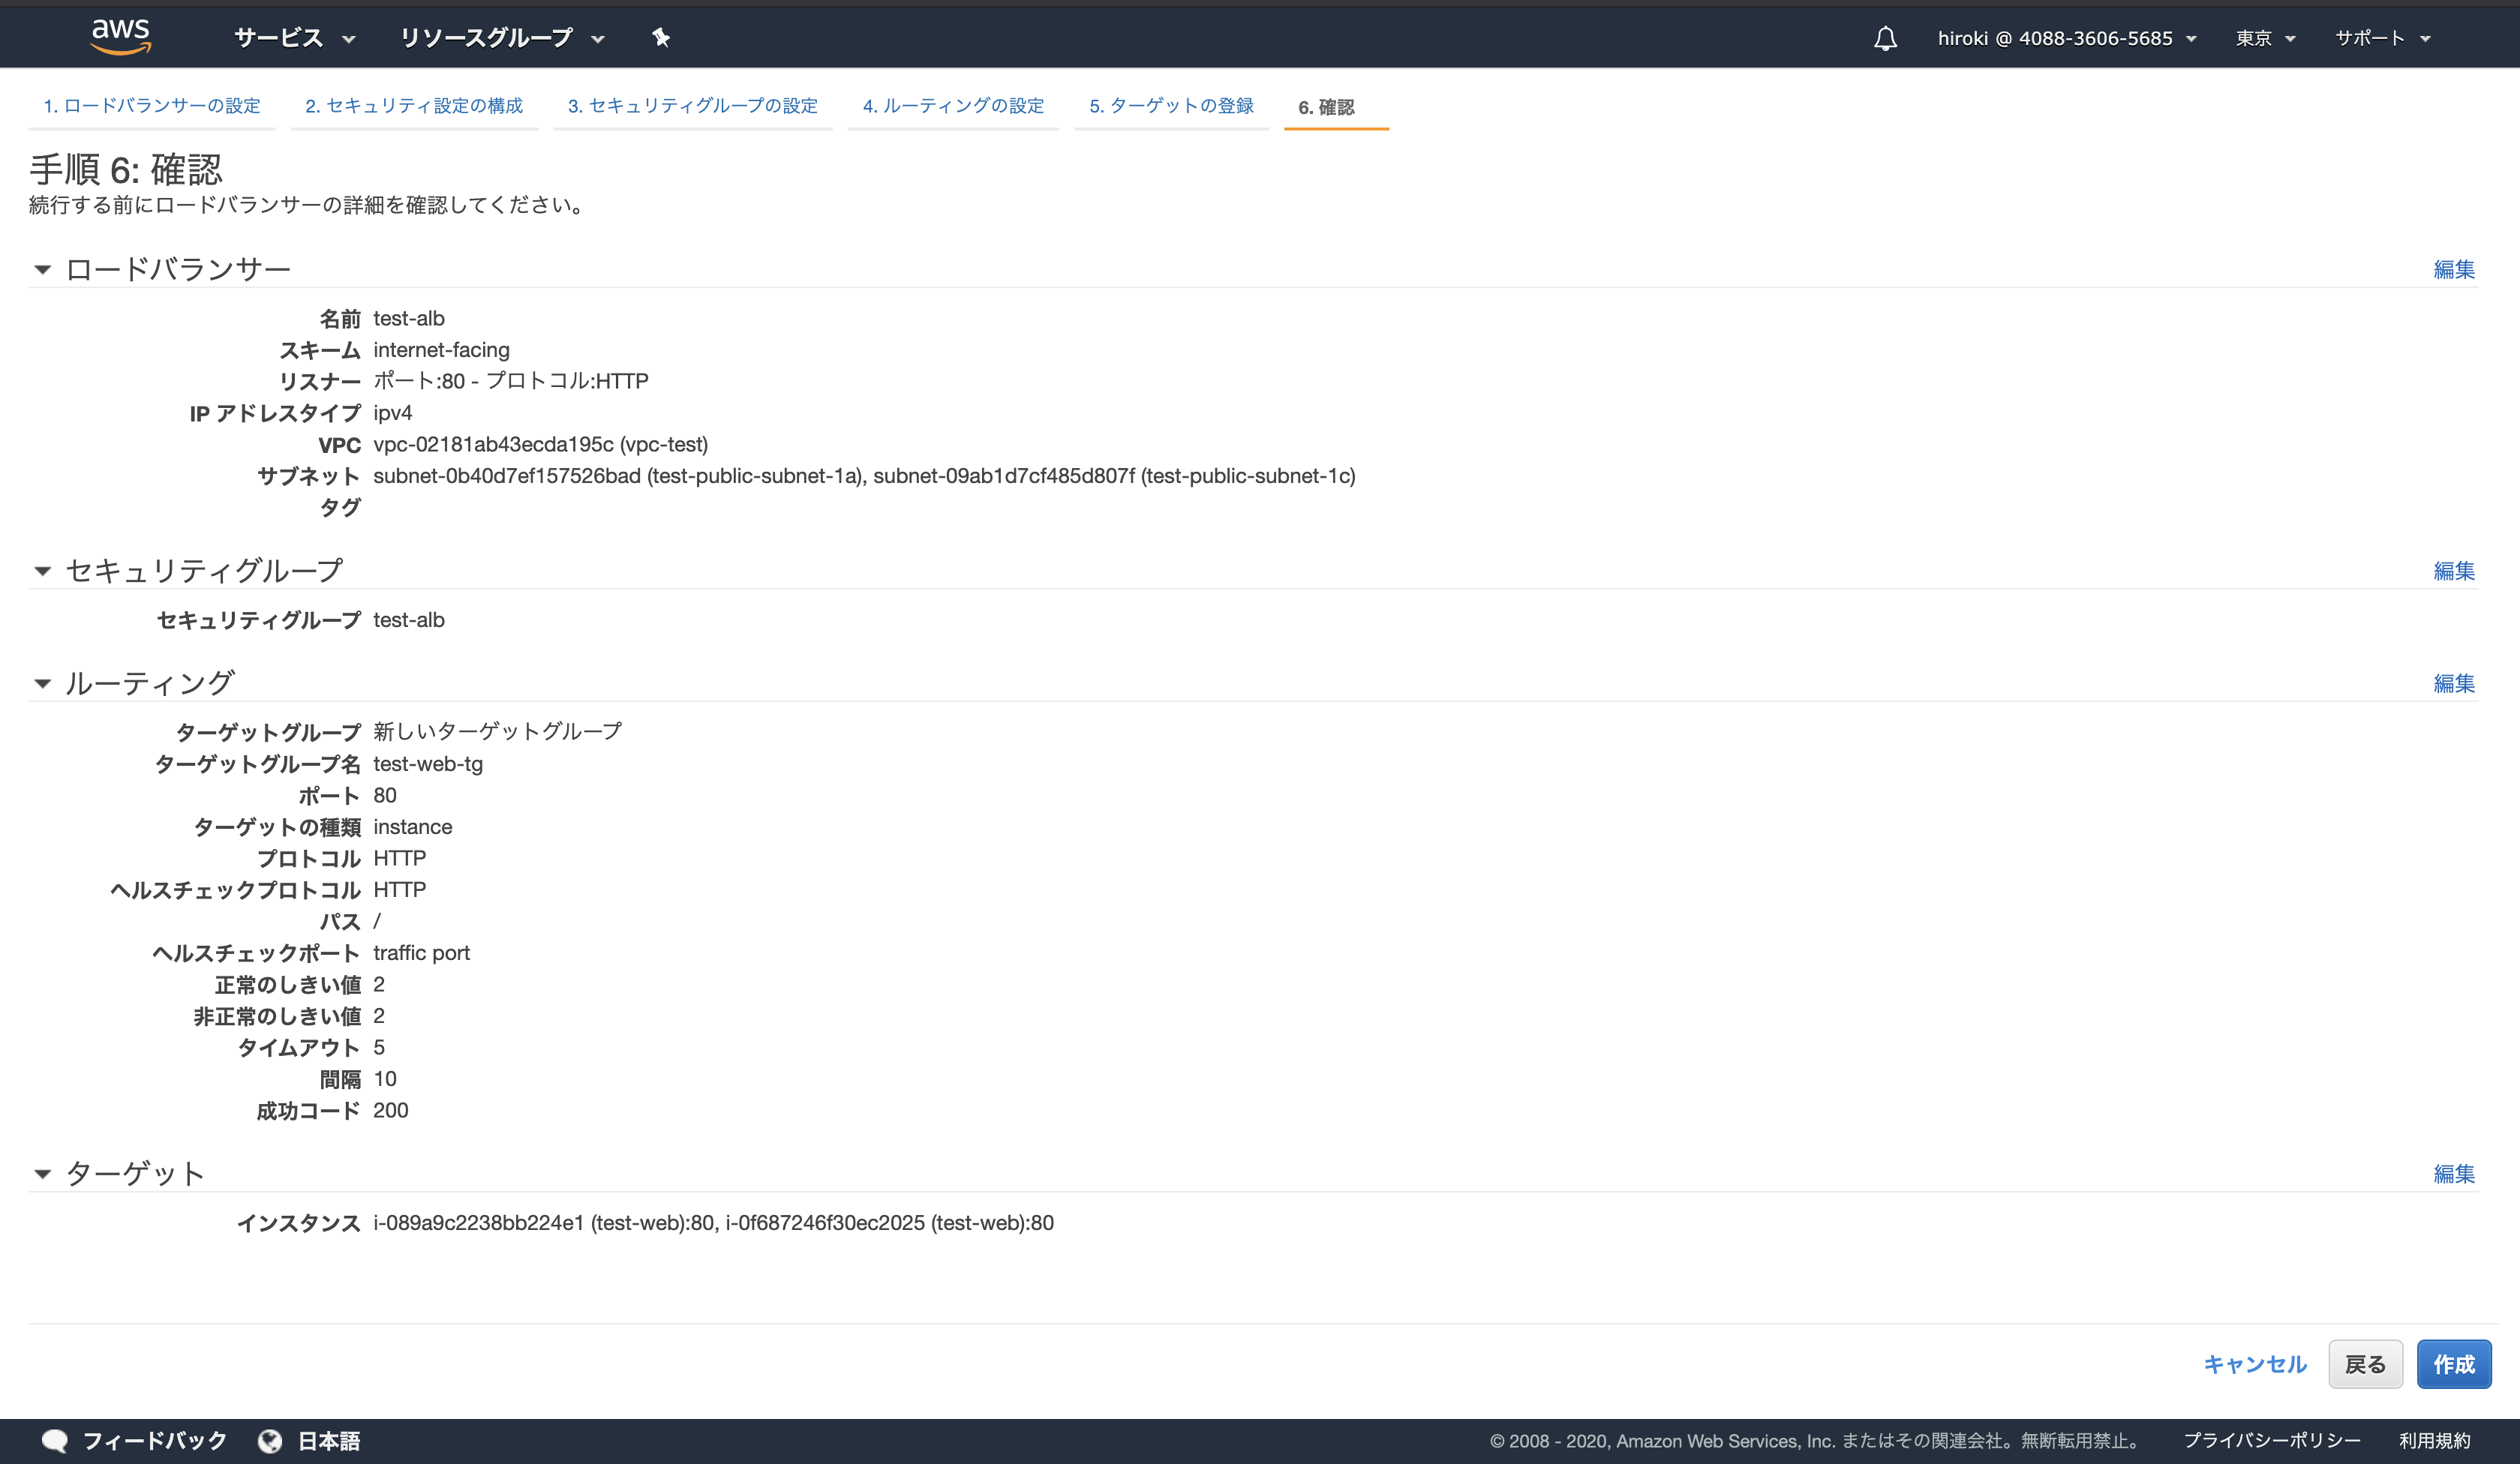
Task: Click the globe language icon
Action: pyautogui.click(x=270, y=1440)
